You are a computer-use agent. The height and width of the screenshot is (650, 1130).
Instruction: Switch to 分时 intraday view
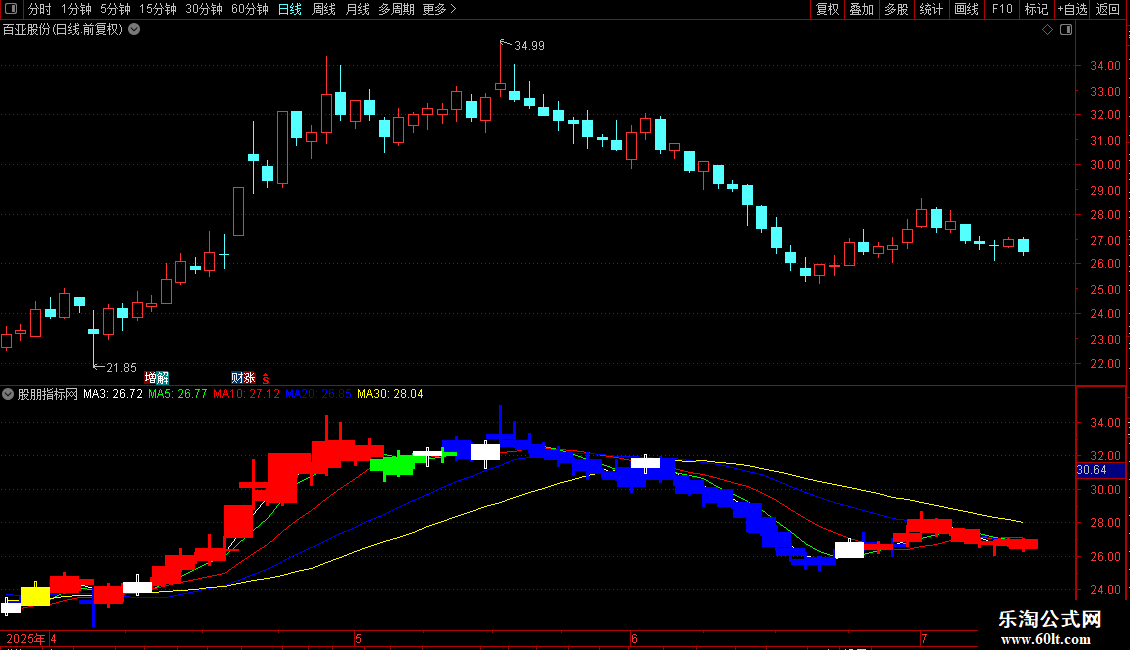[x=40, y=9]
